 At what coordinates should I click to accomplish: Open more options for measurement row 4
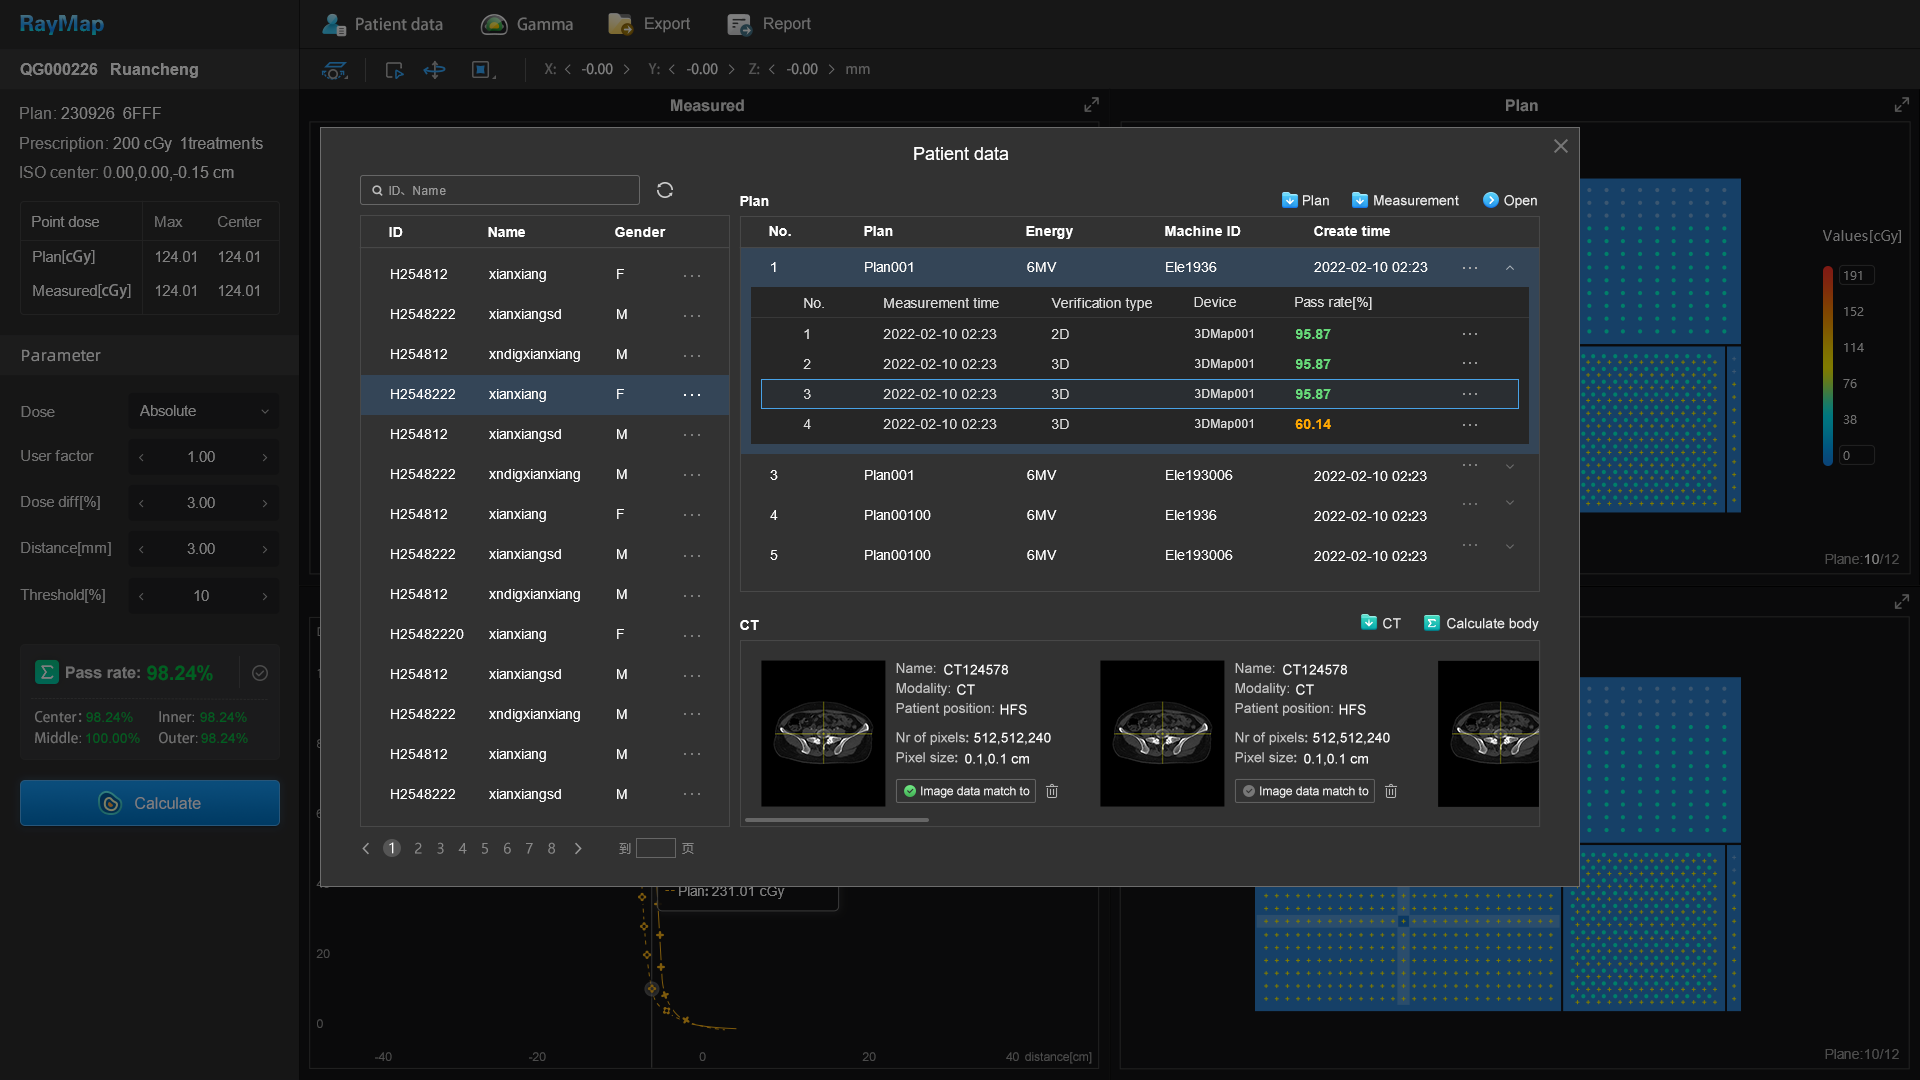[1469, 425]
